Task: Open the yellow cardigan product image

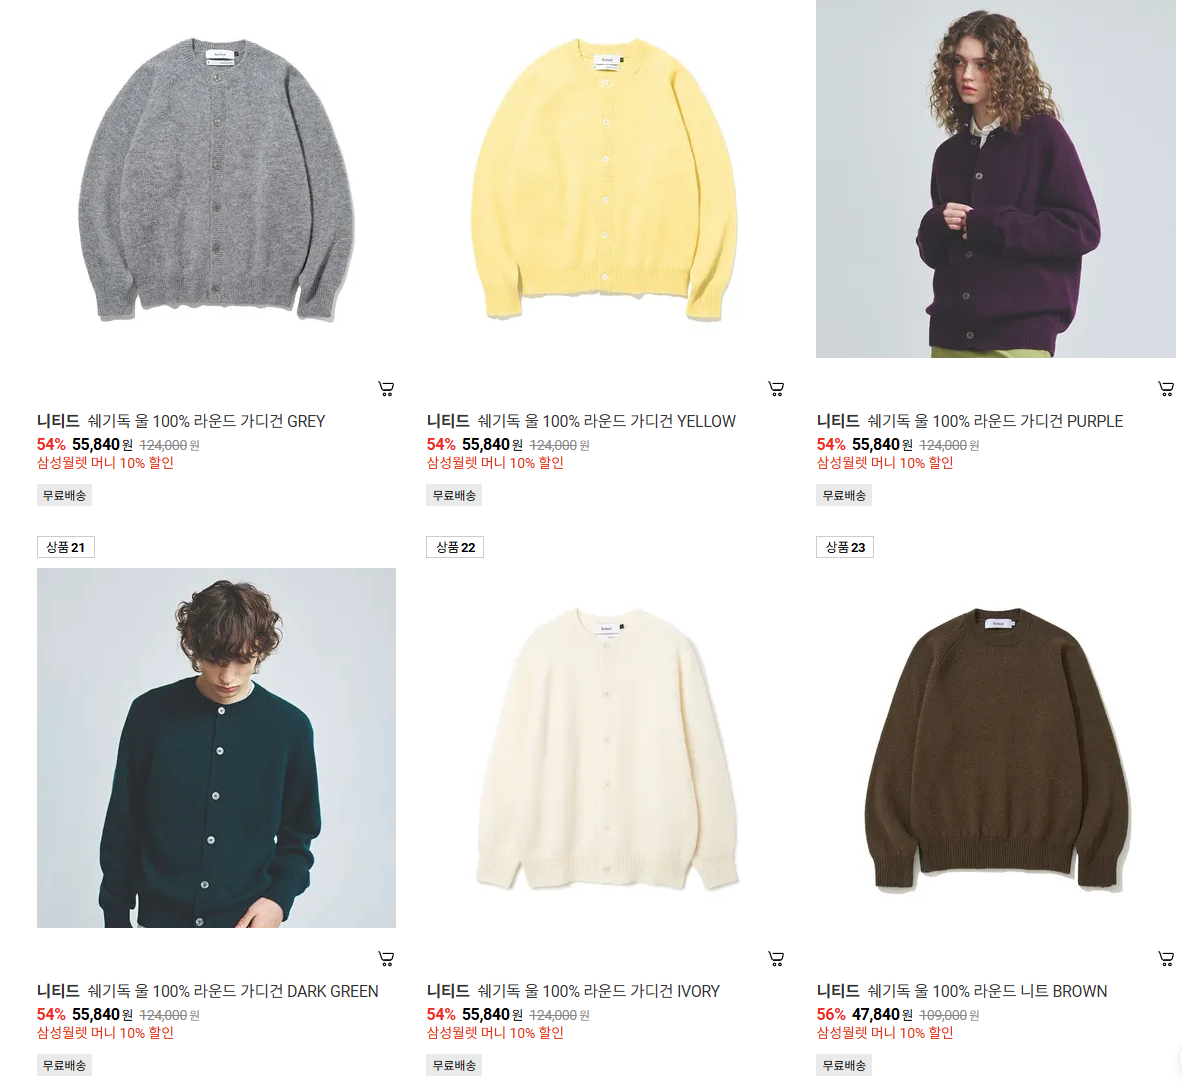Action: [x=605, y=179]
